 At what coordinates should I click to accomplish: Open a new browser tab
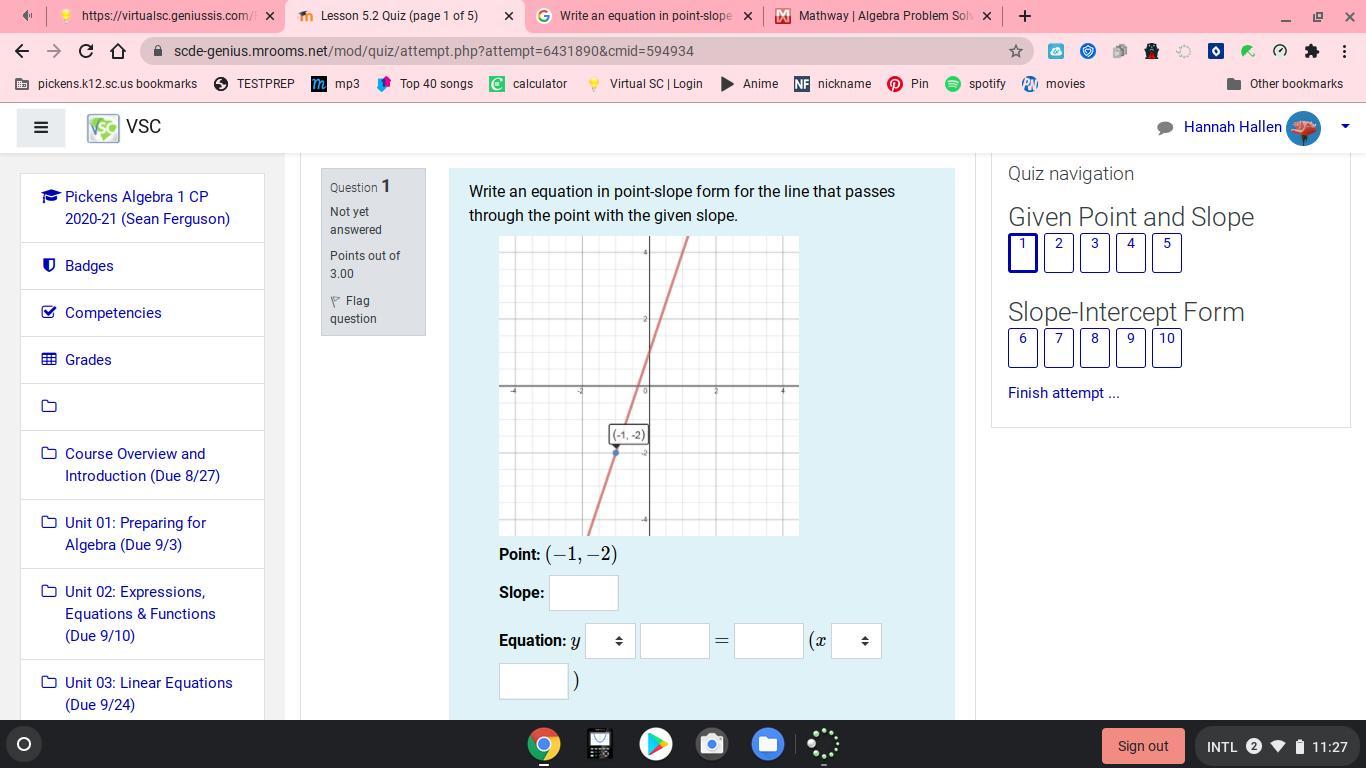1024,16
